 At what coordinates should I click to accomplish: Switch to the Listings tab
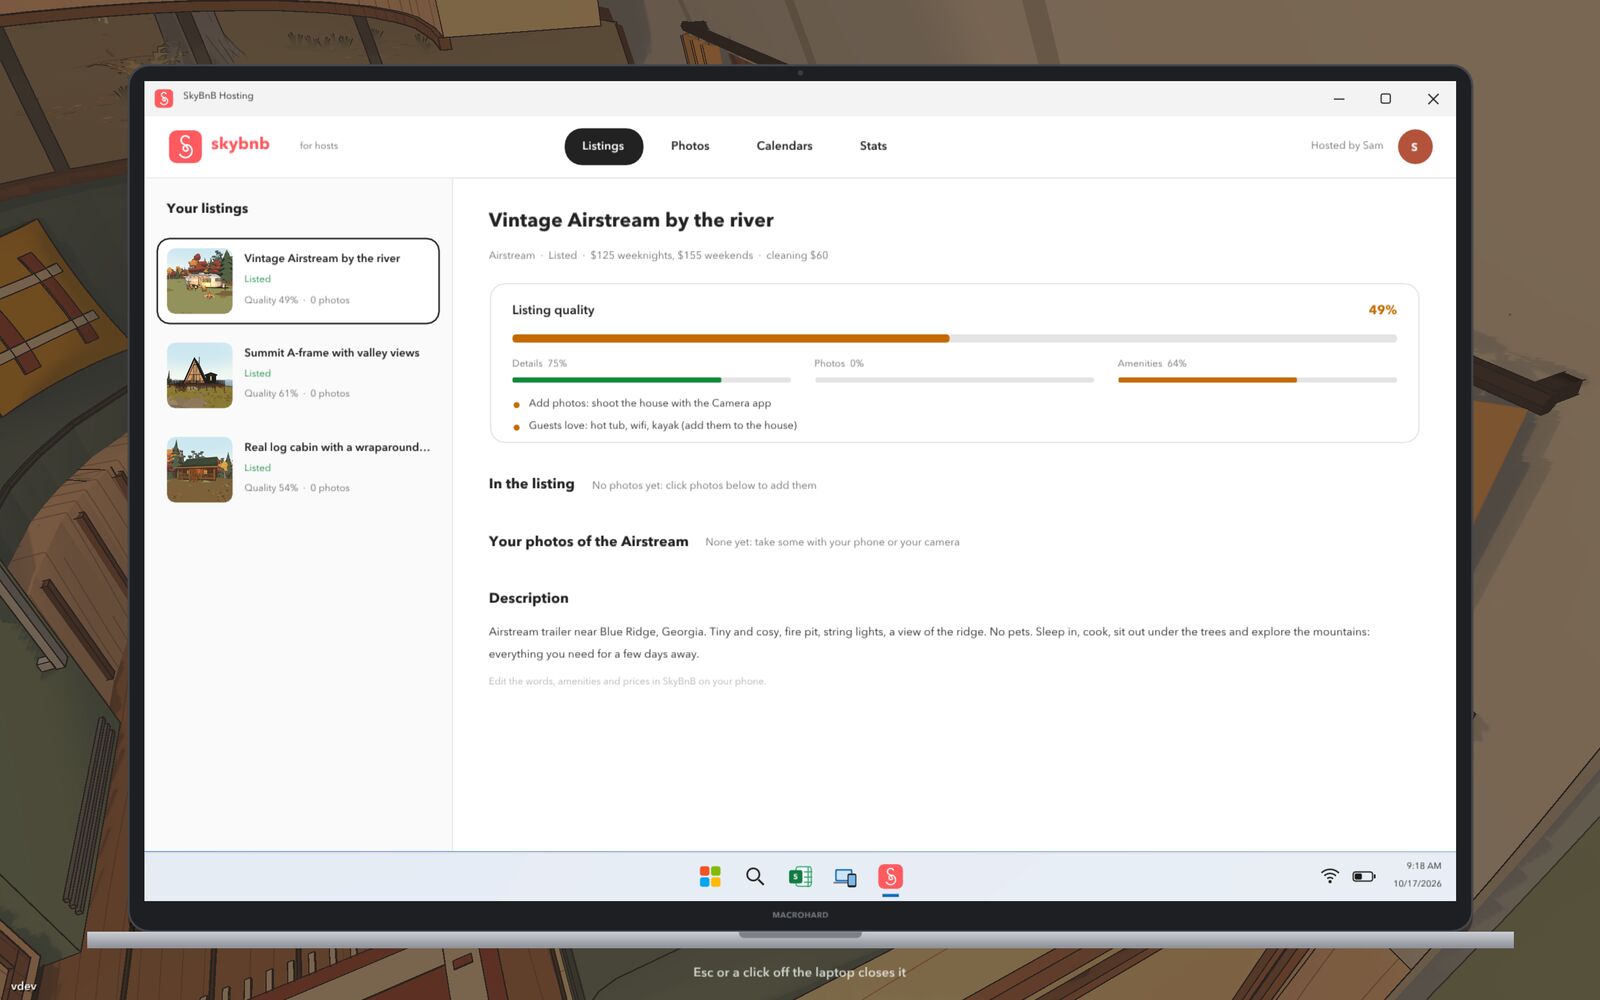(603, 146)
